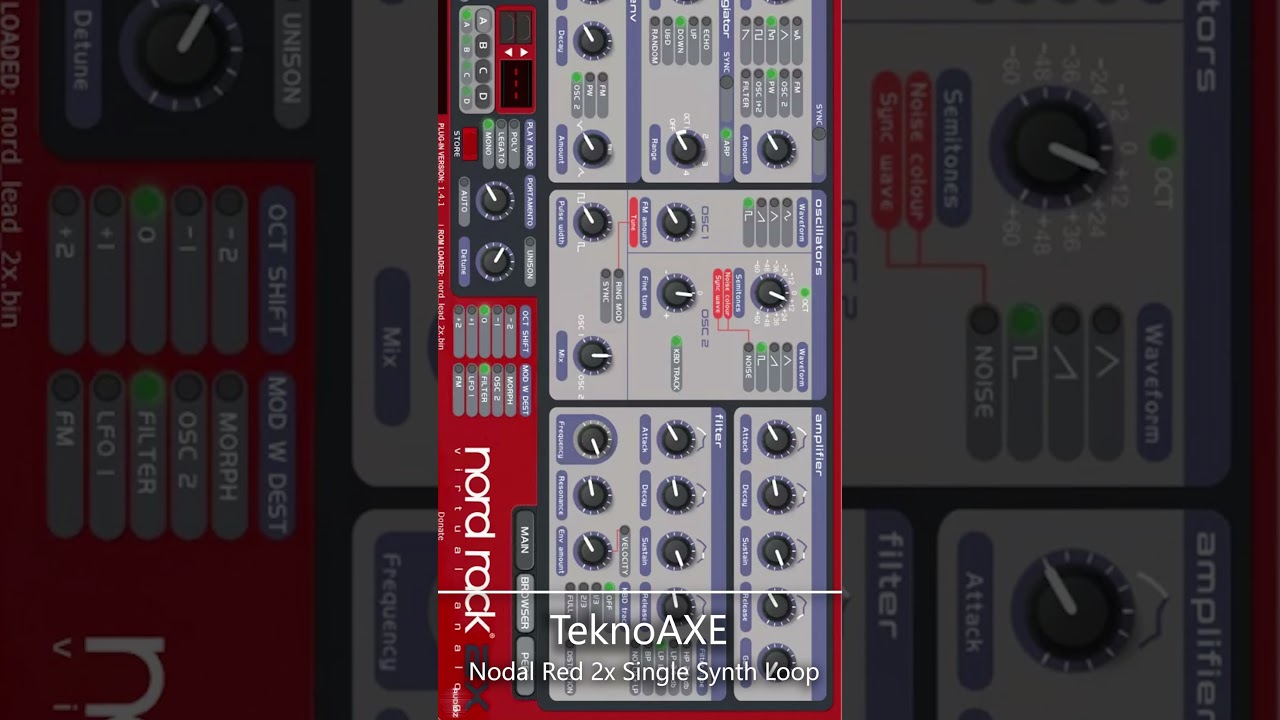
Task: Set arpeggiator mode to ECHO
Action: click(707, 40)
